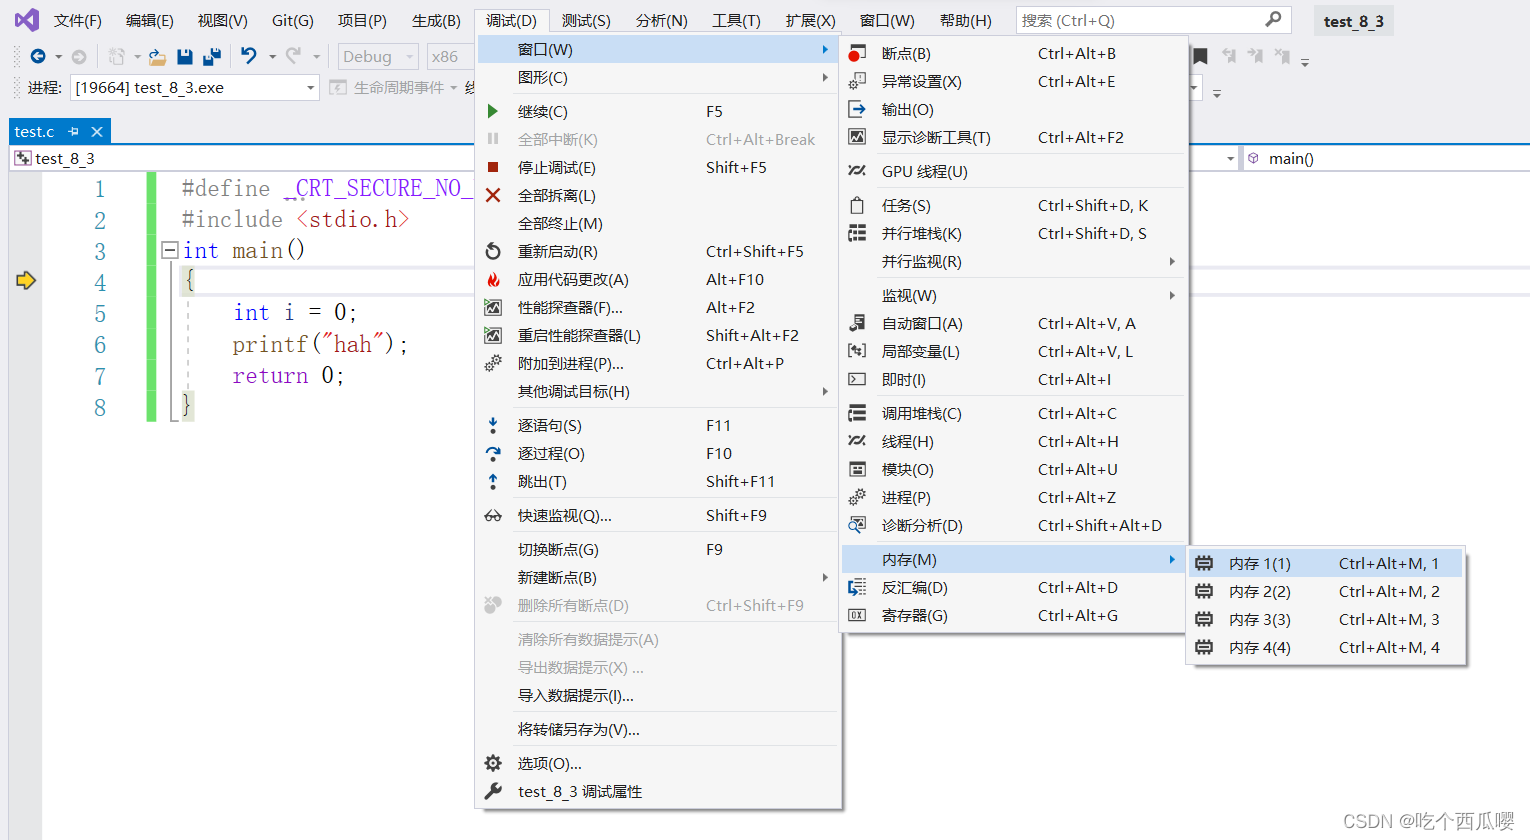Click the Navigate Backward arrow icon
Screen dimensions: 1530x840
point(37,56)
